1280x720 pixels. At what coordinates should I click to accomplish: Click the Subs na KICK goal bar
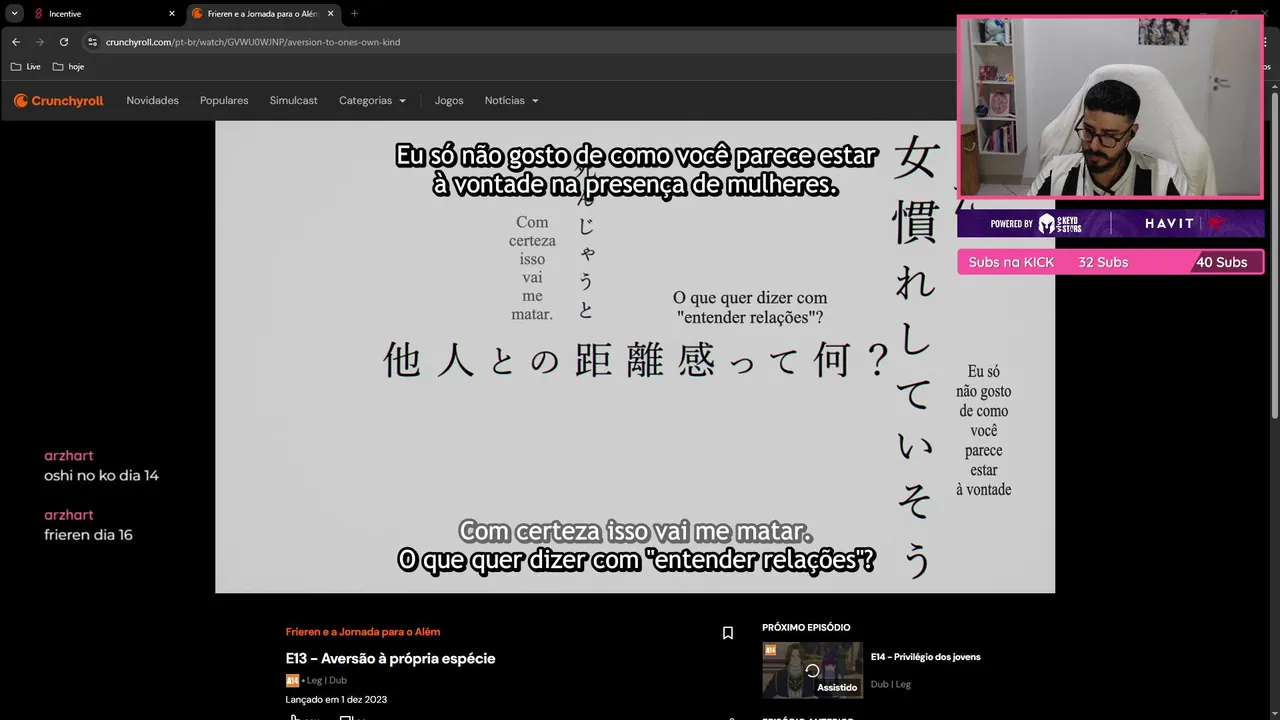click(1110, 262)
